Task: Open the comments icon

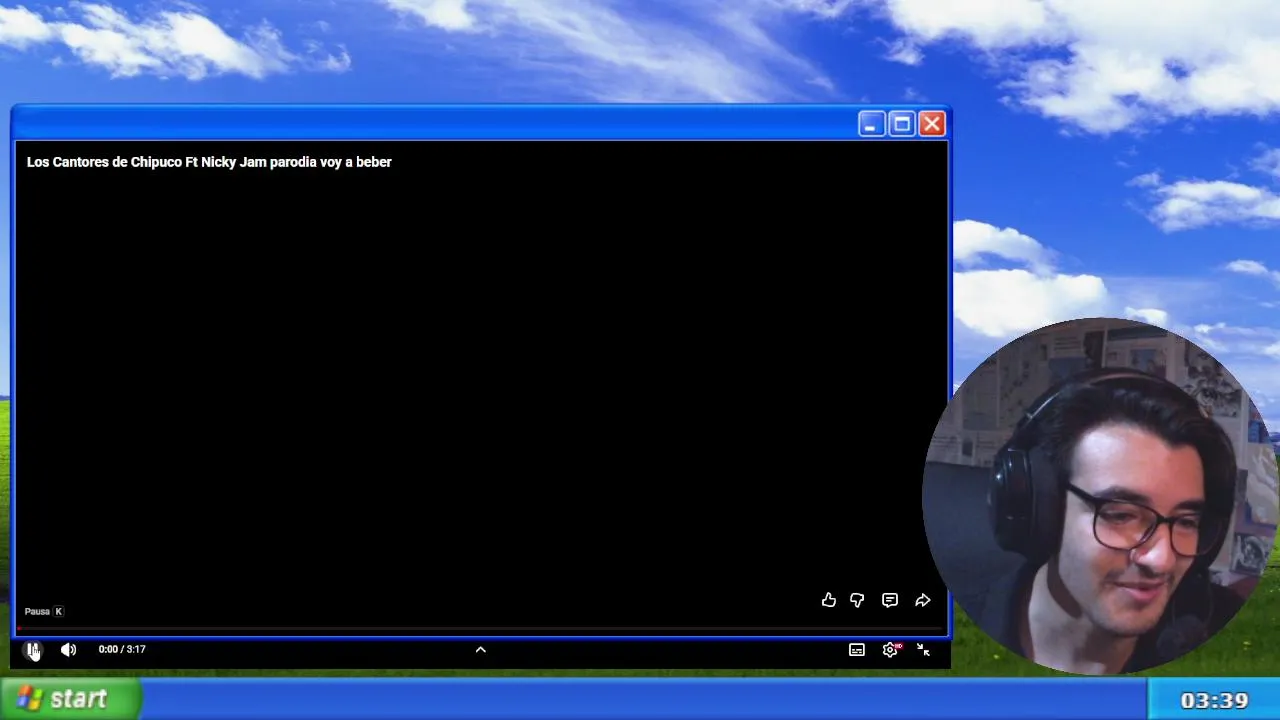Action: [890, 600]
